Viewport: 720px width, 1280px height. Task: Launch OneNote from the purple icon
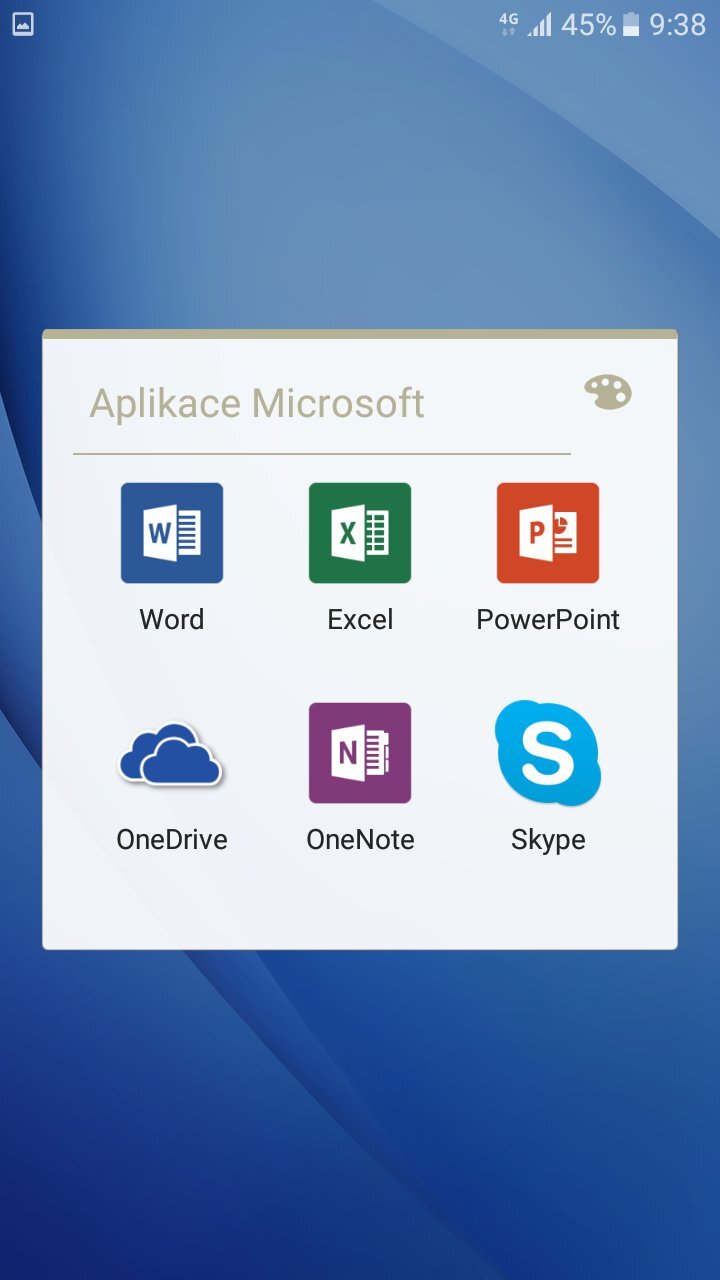click(x=360, y=753)
